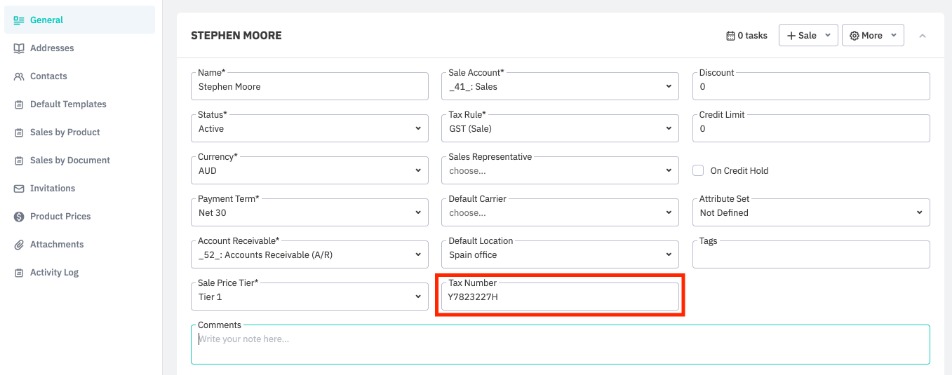This screenshot has height=375, width=952.
Task: Click the Product Prices dollar icon
Action: click(x=19, y=217)
